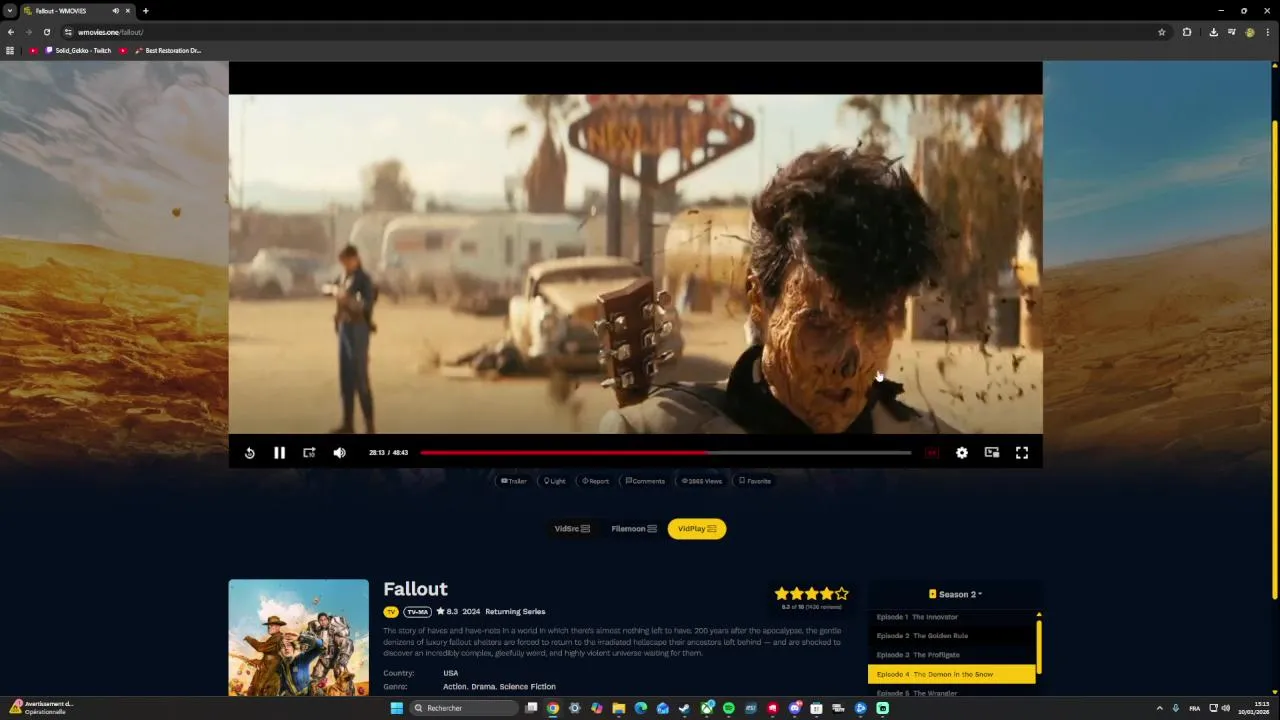1280x720 pixels.
Task: Open the Comments section button
Action: pos(645,481)
